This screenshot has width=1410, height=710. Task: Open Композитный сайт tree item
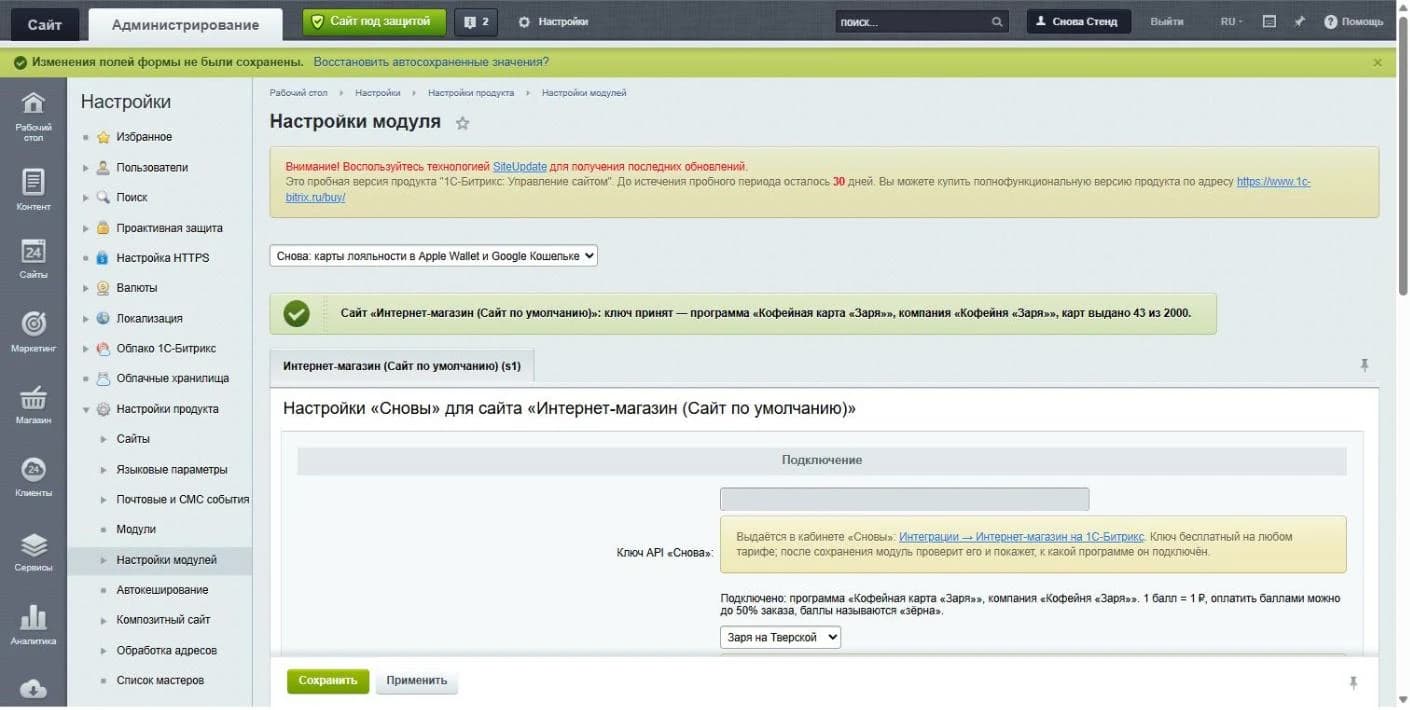(x=163, y=620)
